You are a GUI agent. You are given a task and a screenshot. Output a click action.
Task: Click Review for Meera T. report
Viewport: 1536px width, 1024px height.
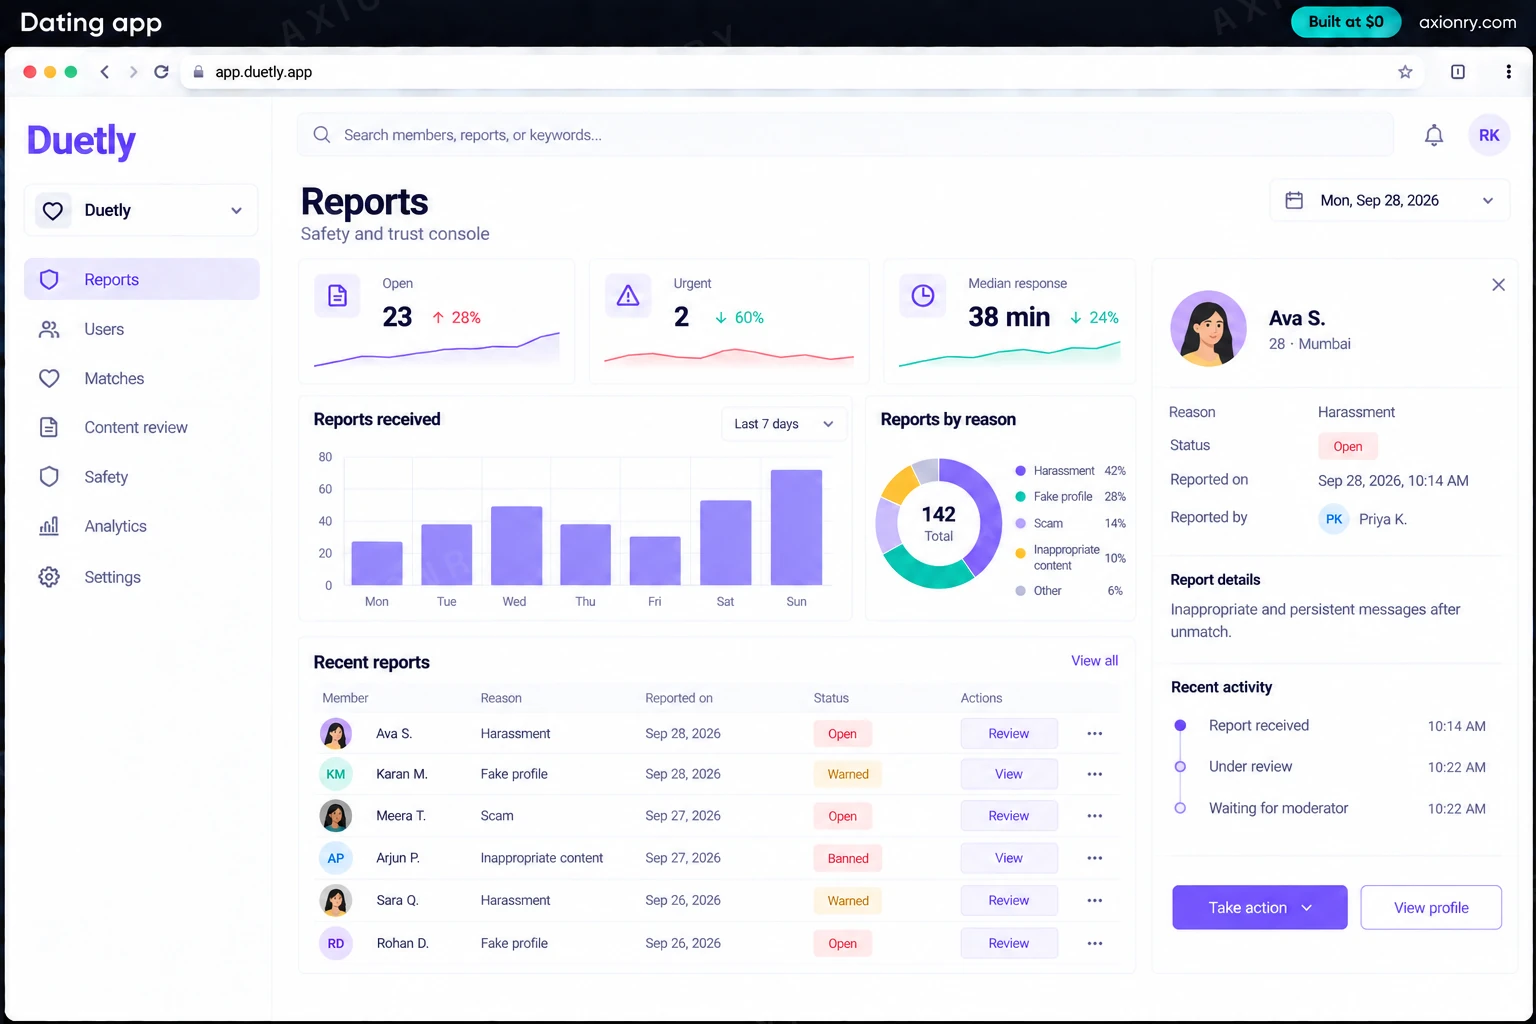[1009, 816]
